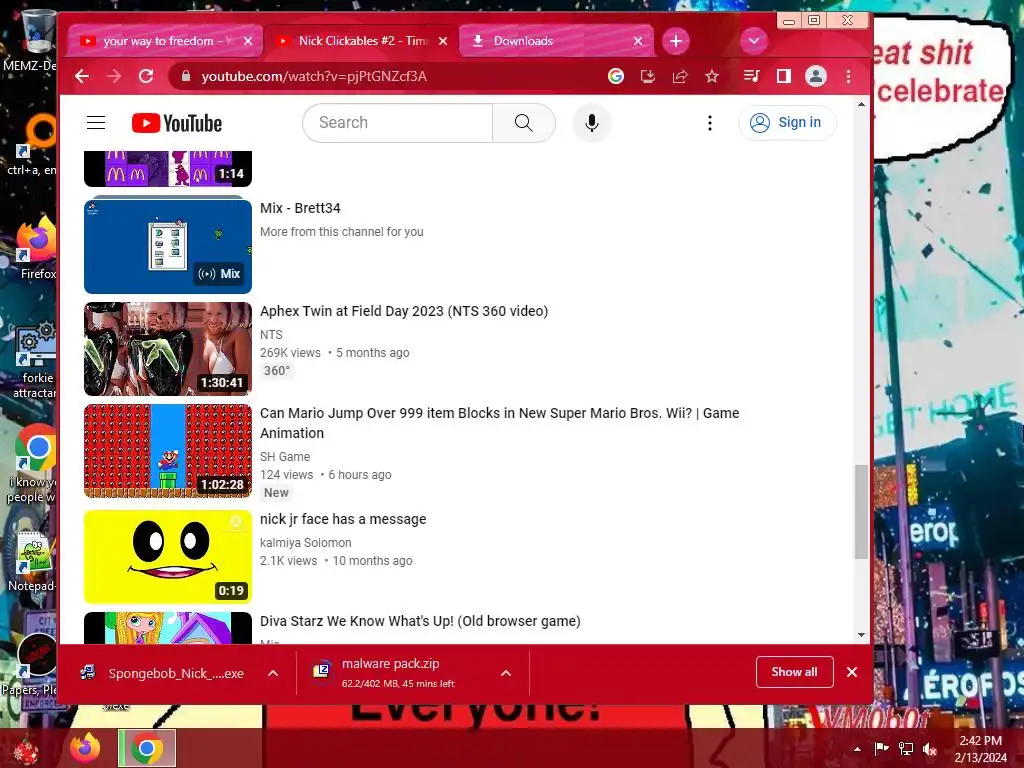The width and height of the screenshot is (1024, 768).
Task: Open the Action Center flag icon
Action: pyautogui.click(x=881, y=749)
